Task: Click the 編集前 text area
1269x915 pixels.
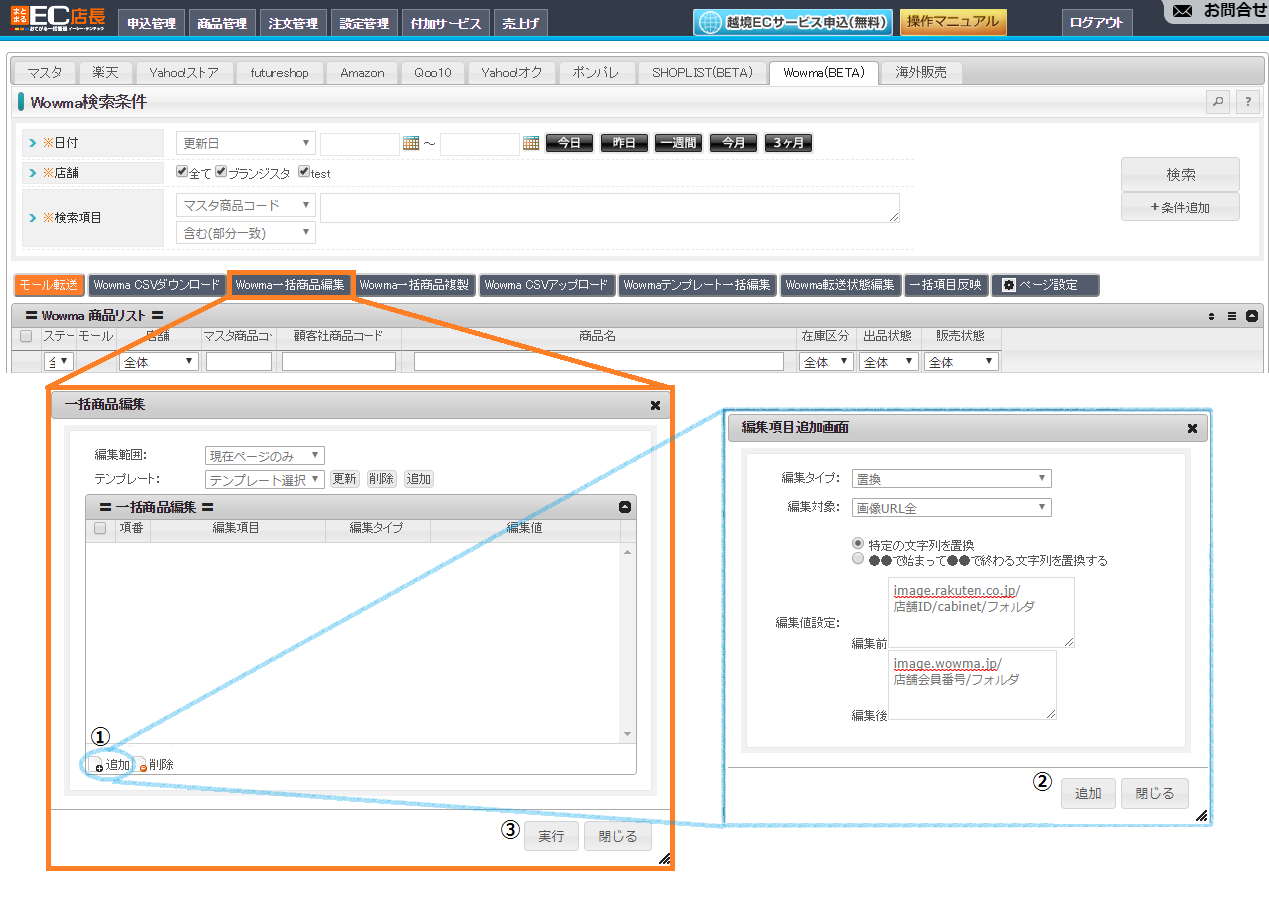Action: (981, 612)
